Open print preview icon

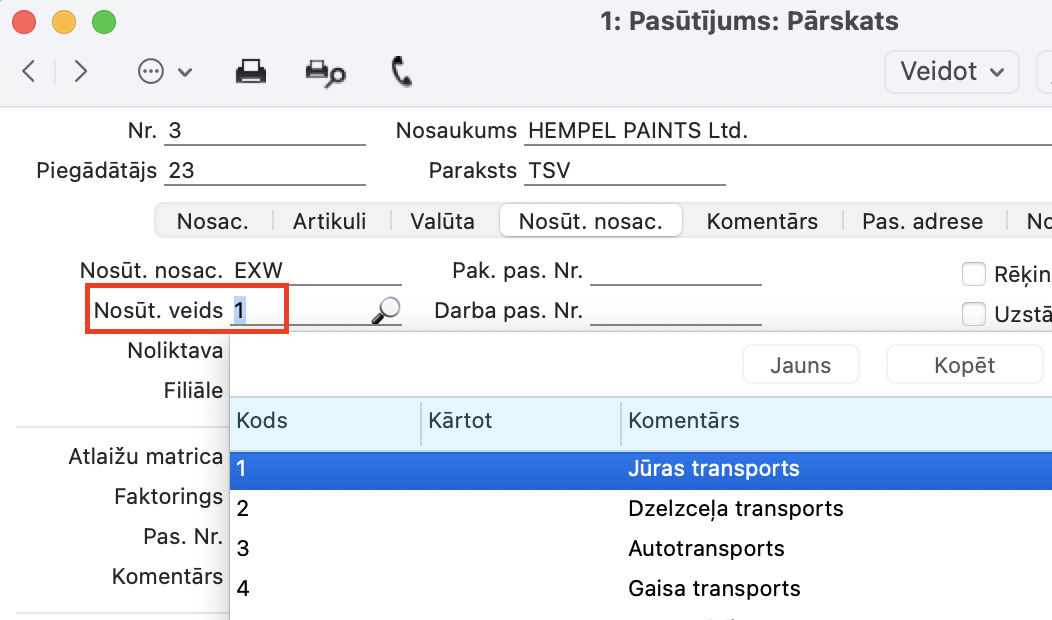[x=325, y=72]
